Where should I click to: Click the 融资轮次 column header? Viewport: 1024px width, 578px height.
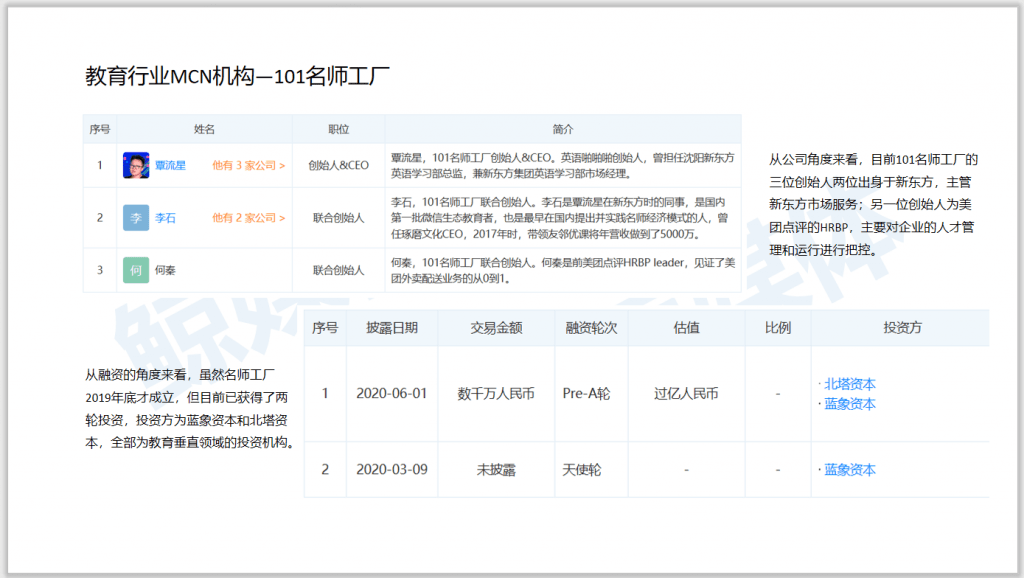click(x=590, y=328)
